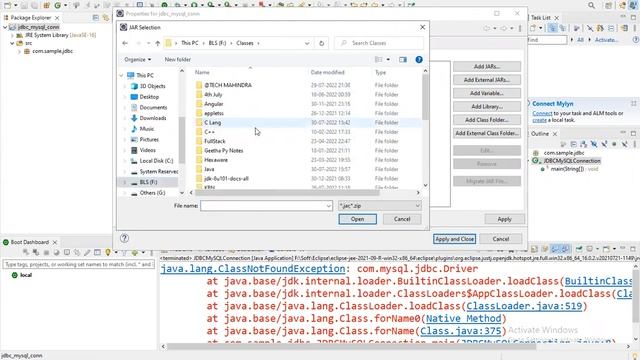Toggle the preview pane in JAR Selection
This screenshot has height=360, width=640.
(x=403, y=60)
